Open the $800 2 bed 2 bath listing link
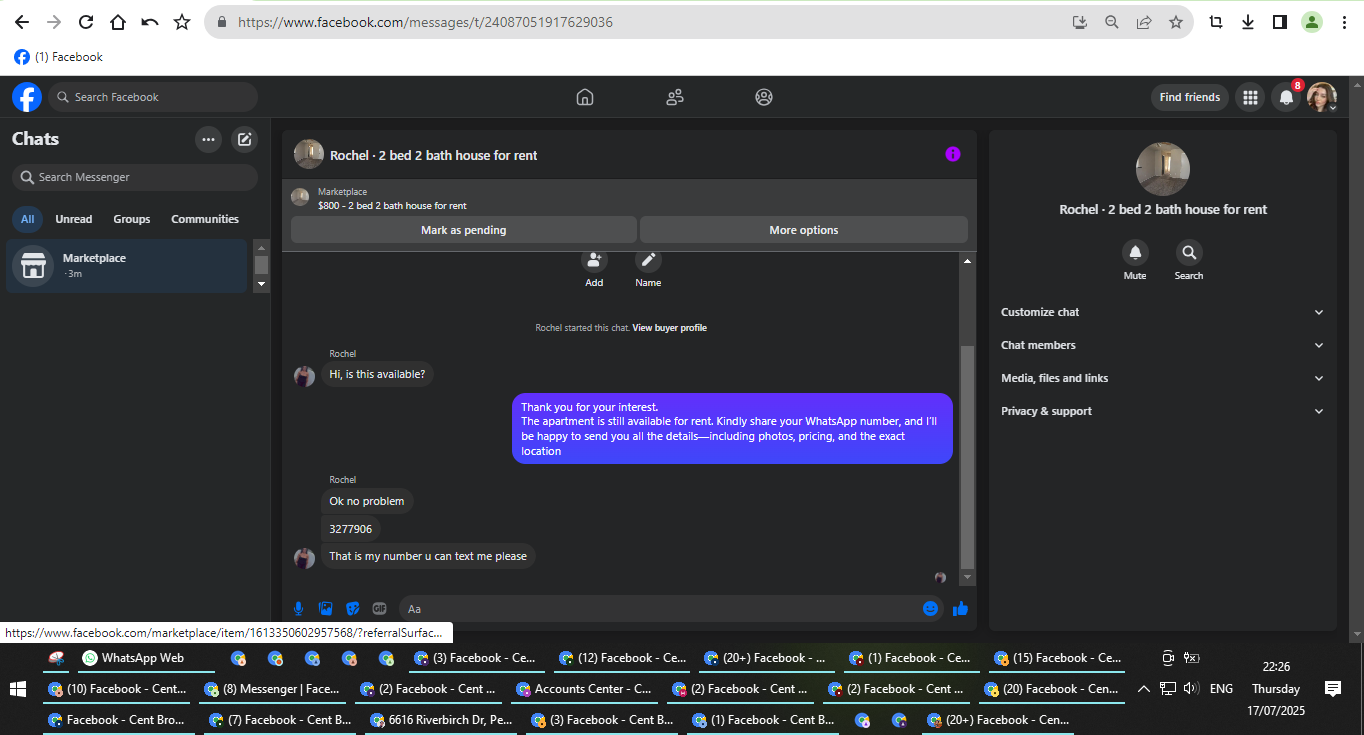 coord(392,206)
